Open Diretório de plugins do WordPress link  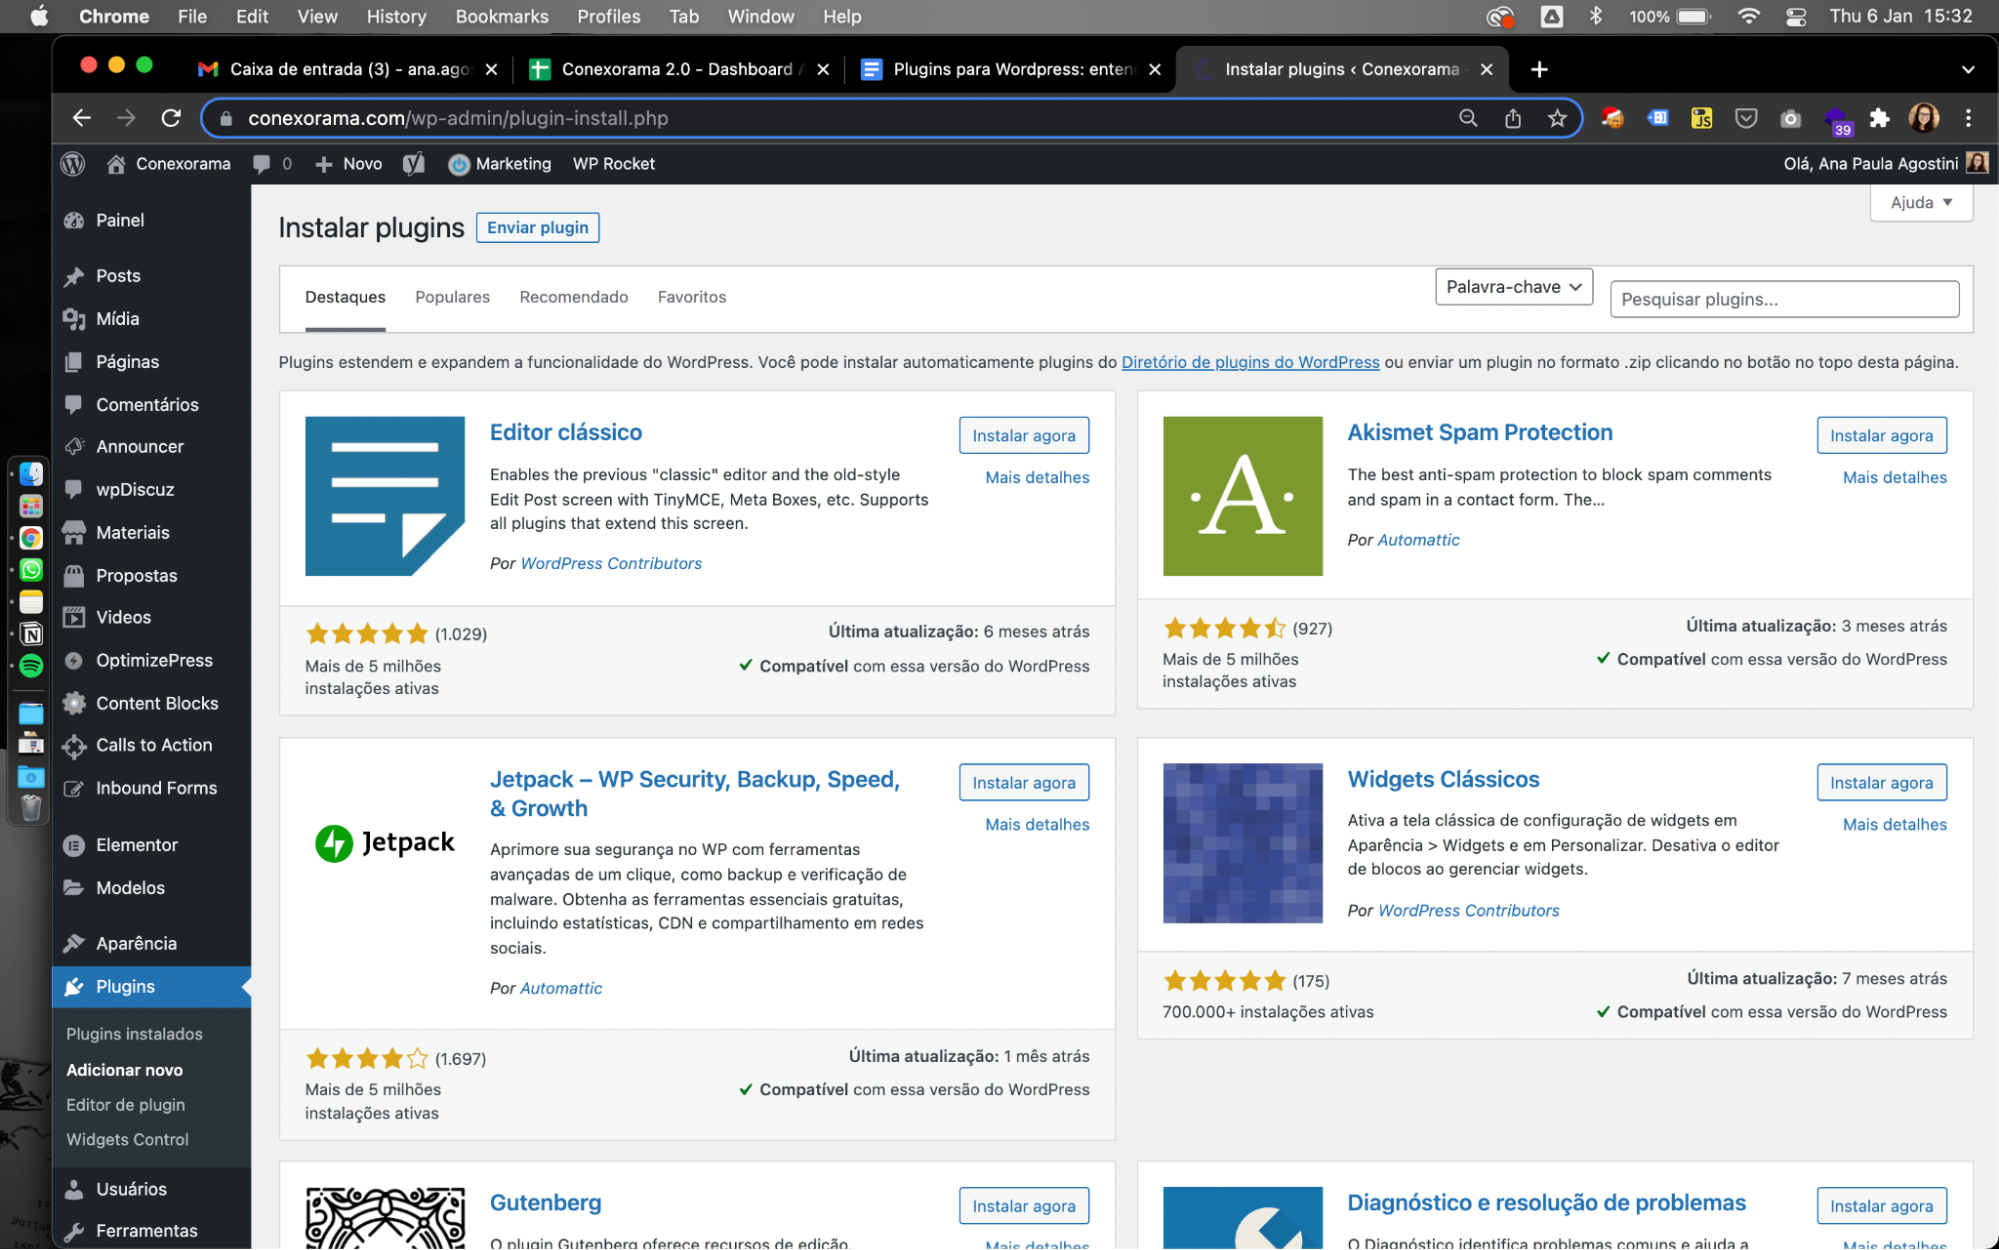(x=1250, y=362)
